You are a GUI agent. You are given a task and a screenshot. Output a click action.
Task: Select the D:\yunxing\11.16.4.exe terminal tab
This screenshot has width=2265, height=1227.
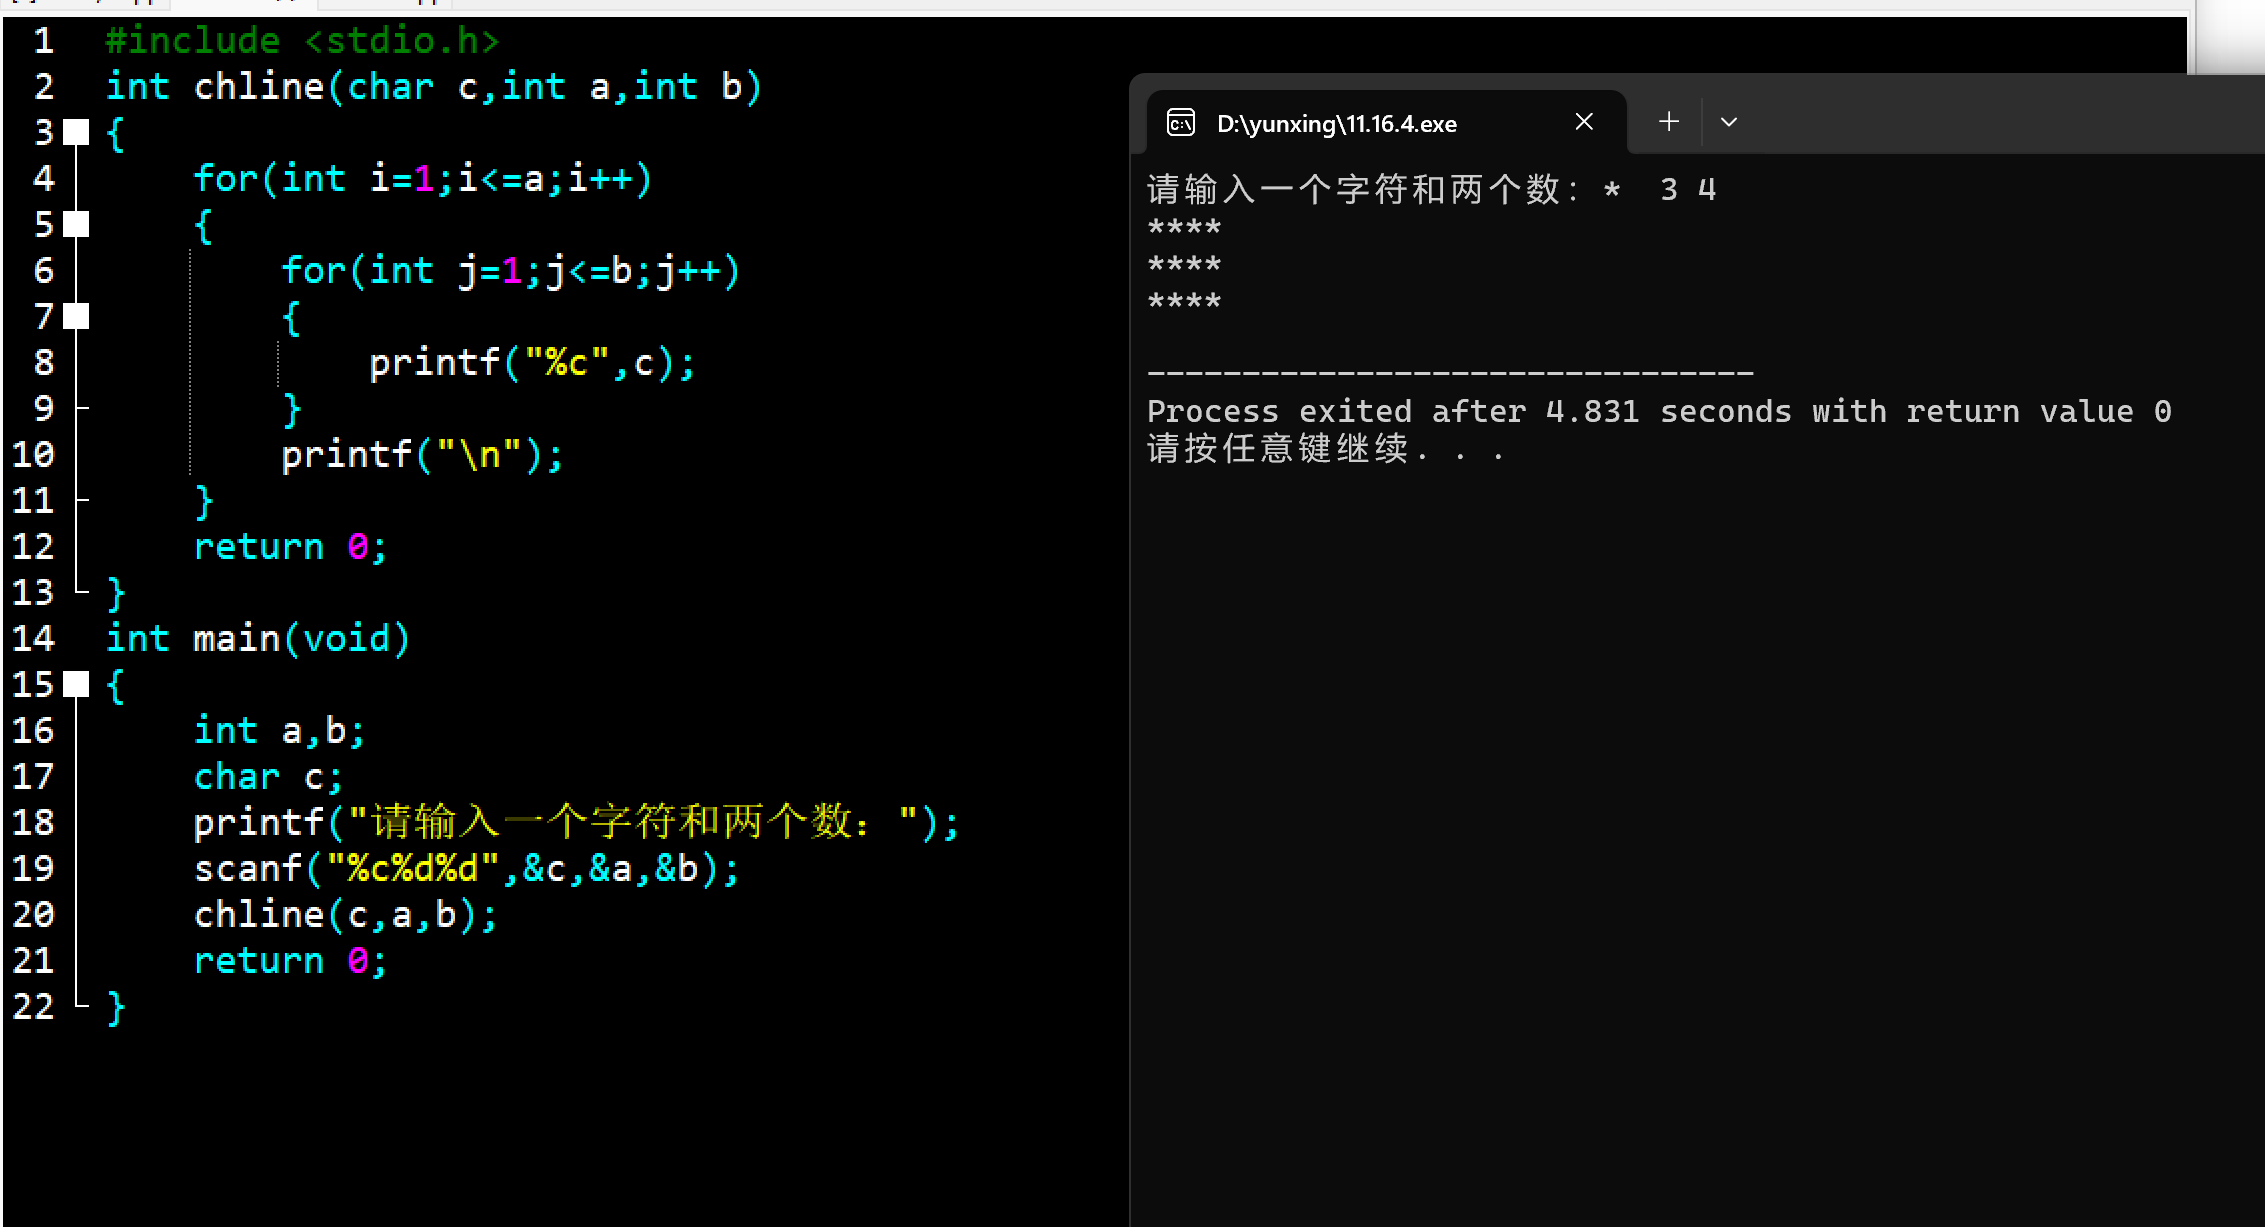point(1337,122)
